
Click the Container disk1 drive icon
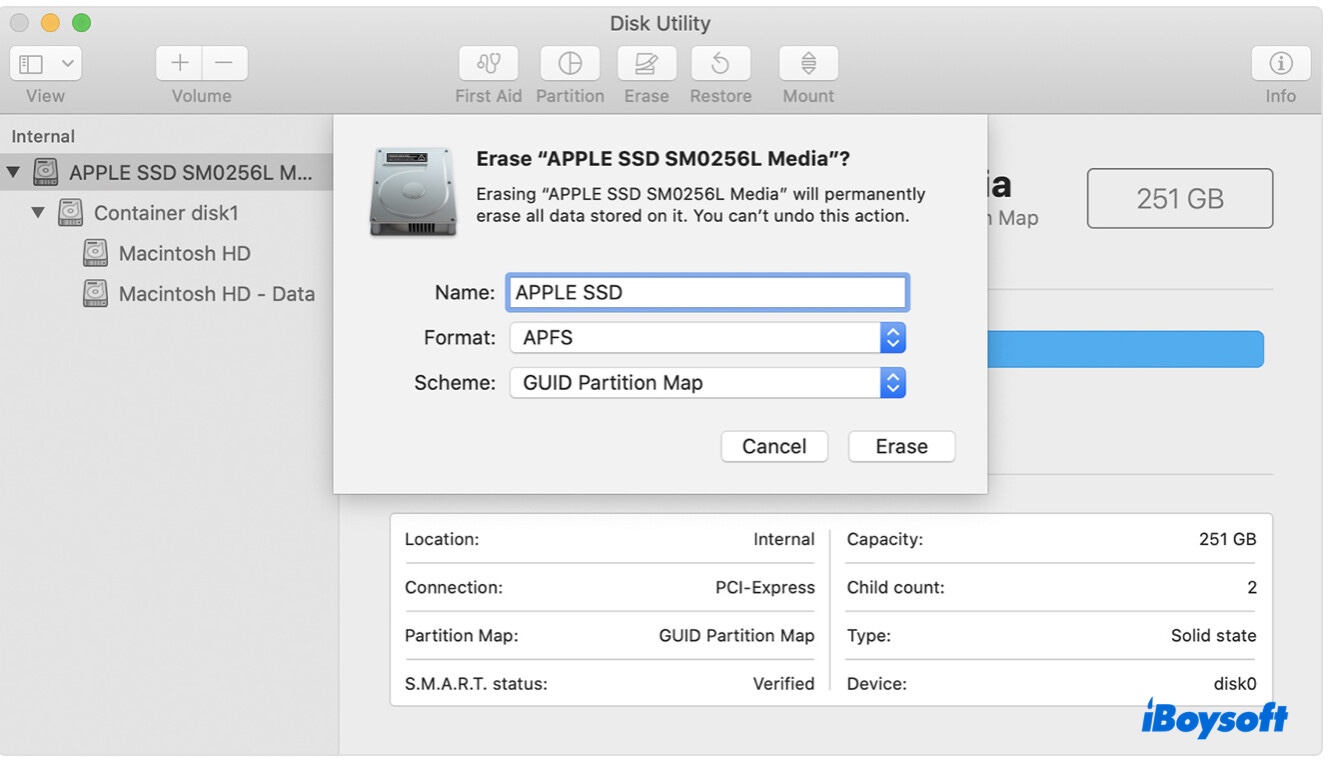(70, 213)
